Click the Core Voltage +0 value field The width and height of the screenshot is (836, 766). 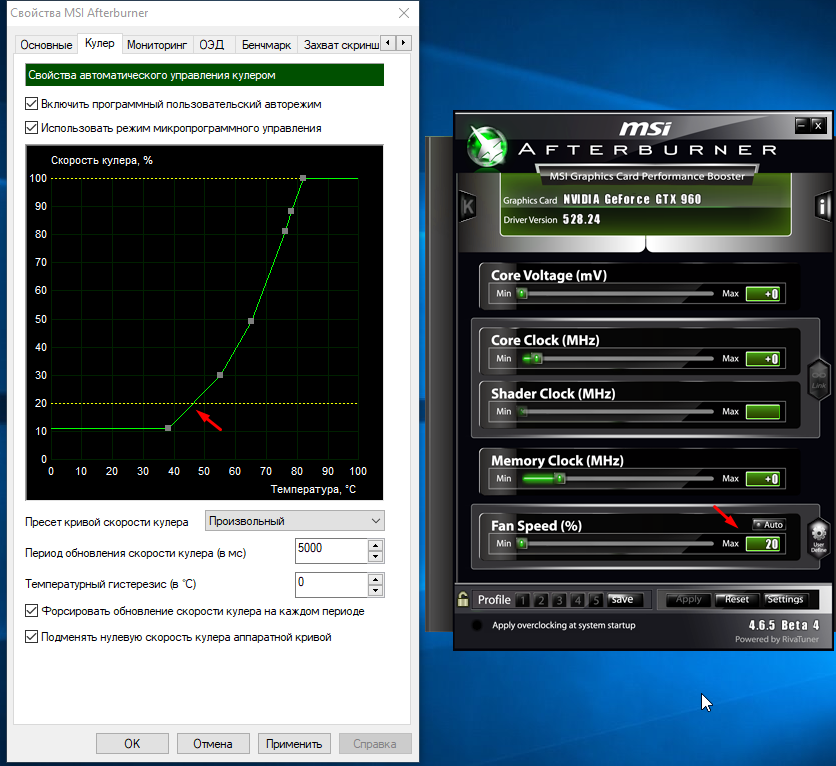click(x=763, y=294)
